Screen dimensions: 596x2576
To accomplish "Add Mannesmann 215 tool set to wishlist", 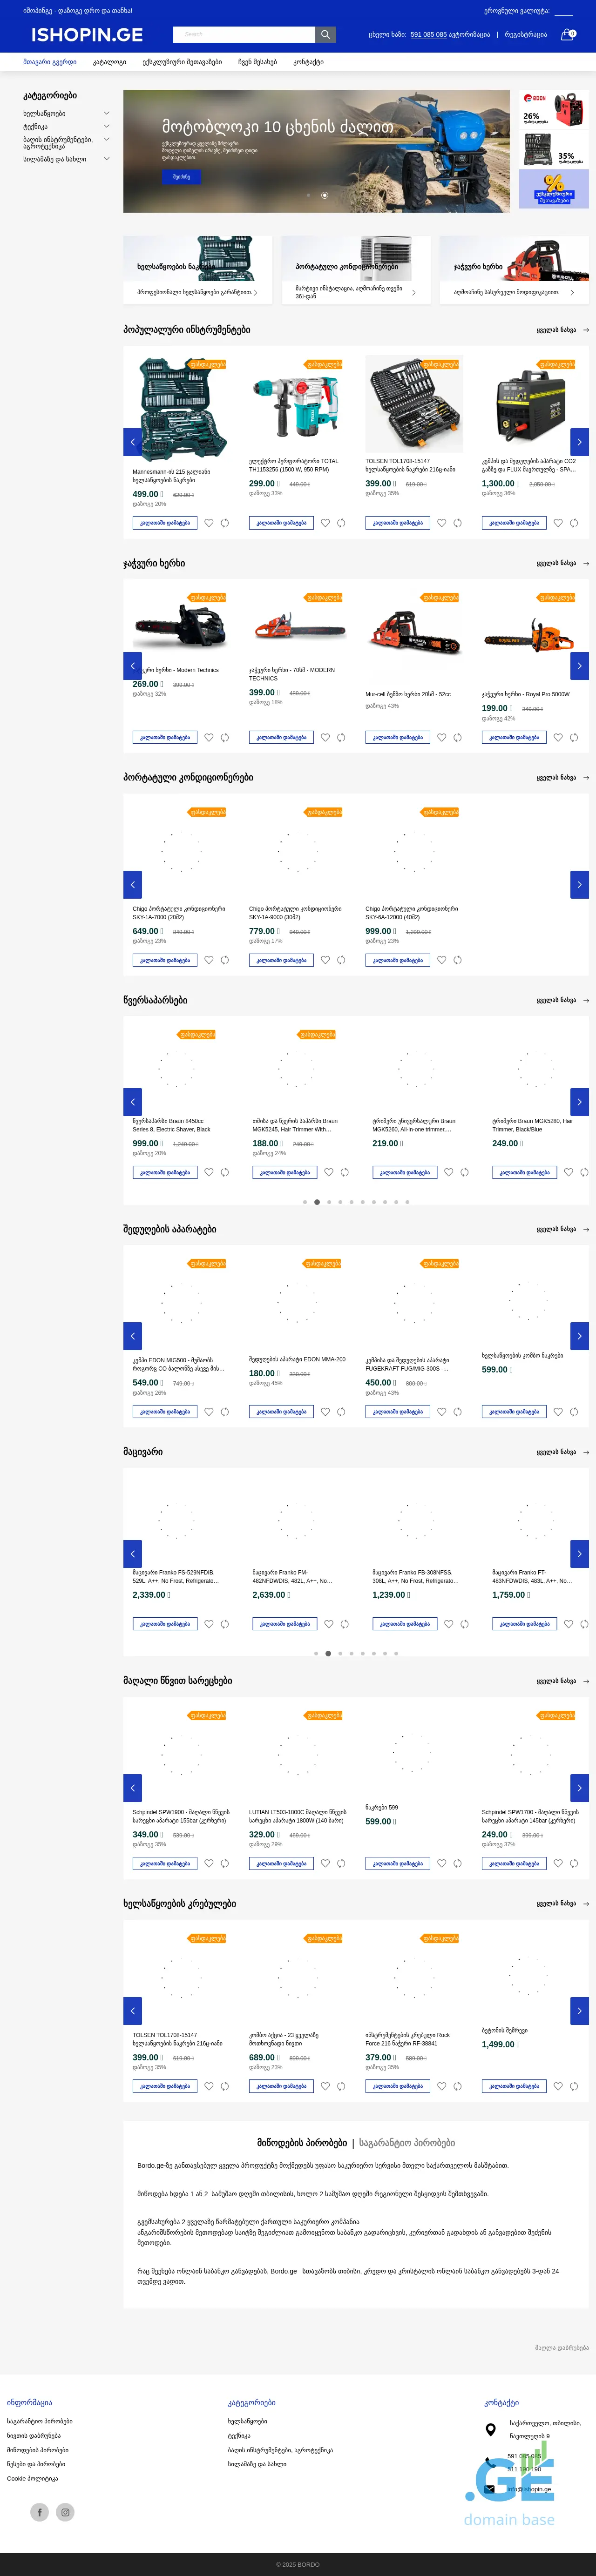I will click(209, 523).
